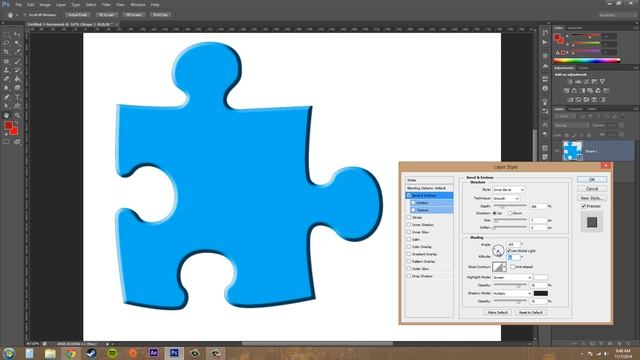Add a Brightness/Contrast adjustment
The image size is (640, 360).
(x=570, y=82)
